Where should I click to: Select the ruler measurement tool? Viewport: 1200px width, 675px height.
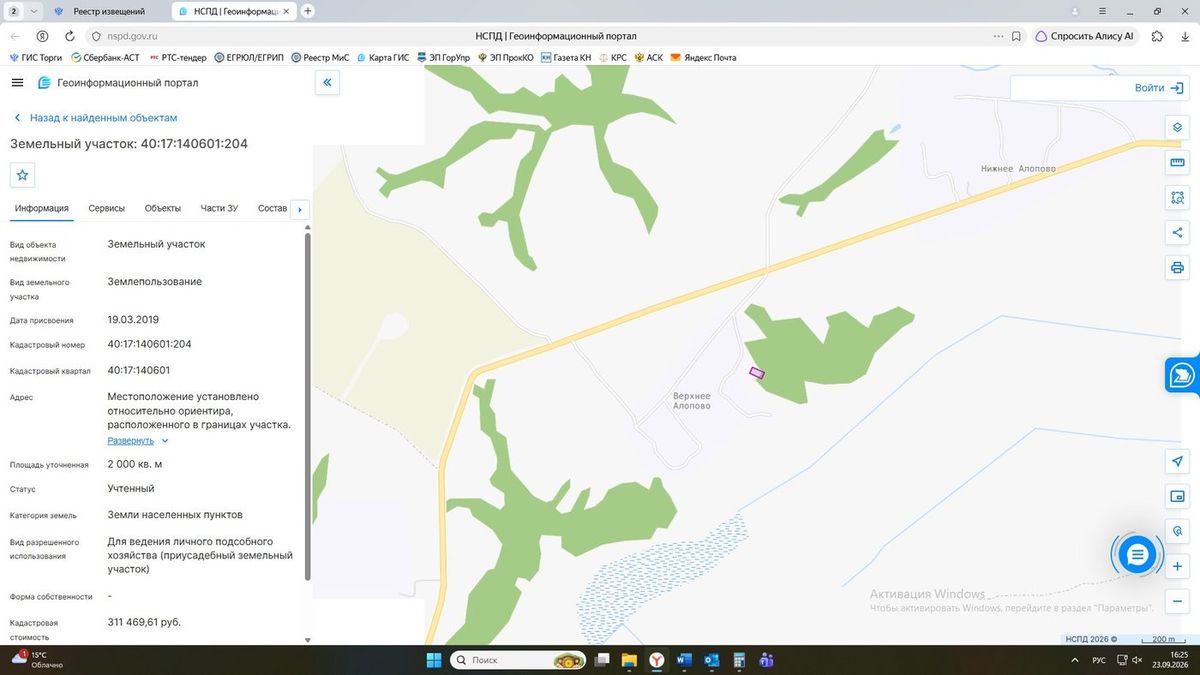(x=1177, y=163)
